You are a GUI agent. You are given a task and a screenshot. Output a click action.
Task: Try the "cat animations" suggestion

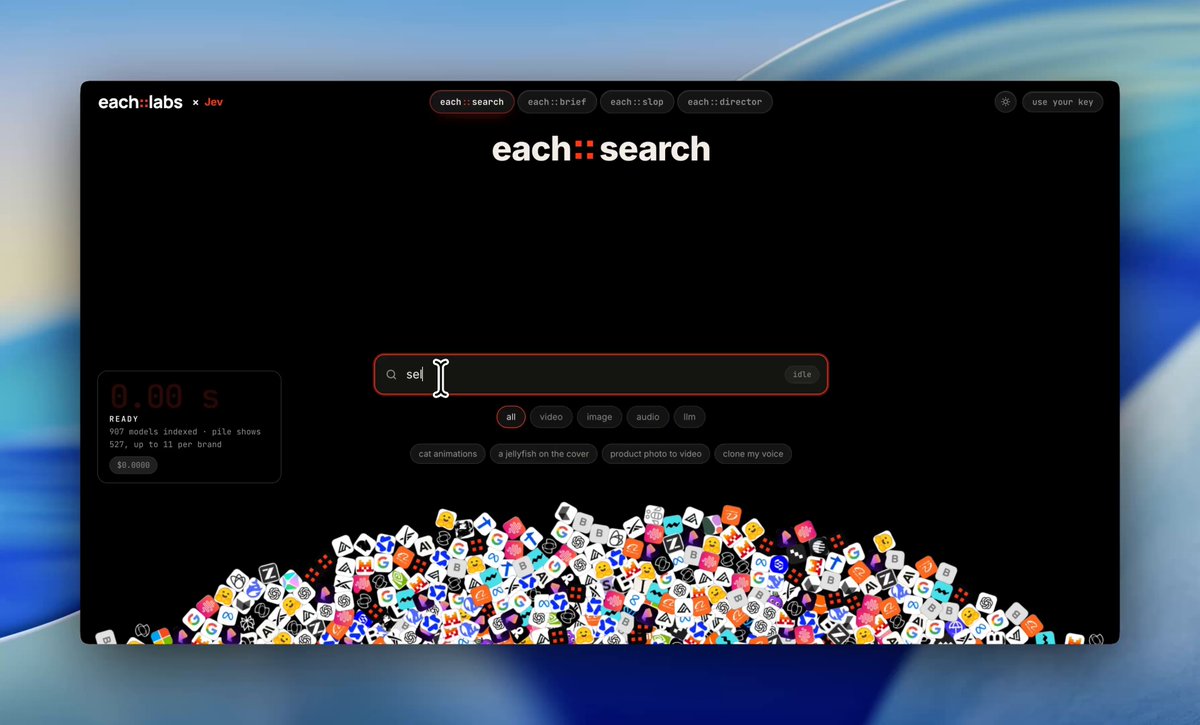448,454
